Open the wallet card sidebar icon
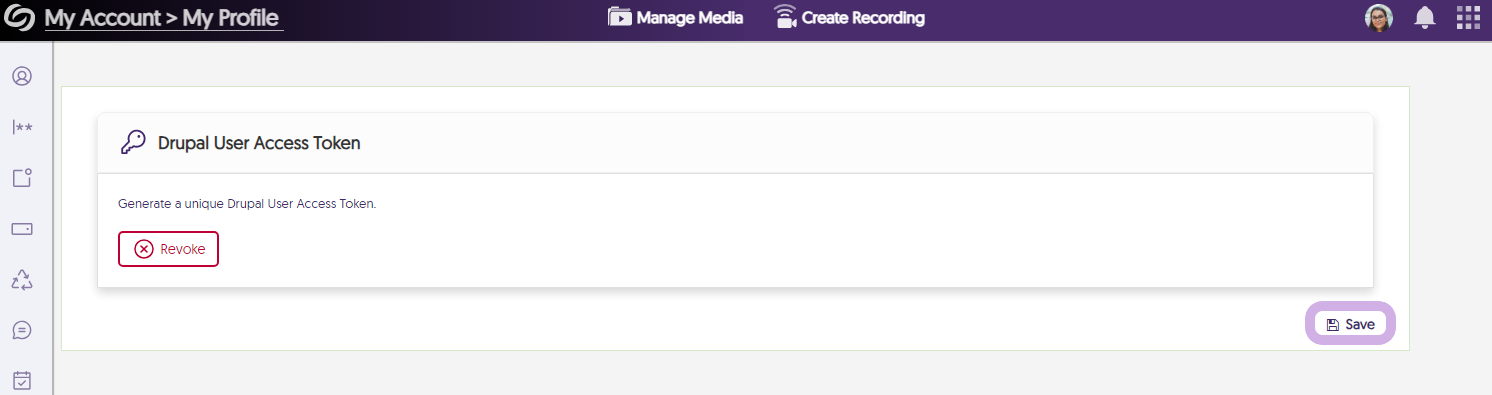 coord(22,229)
